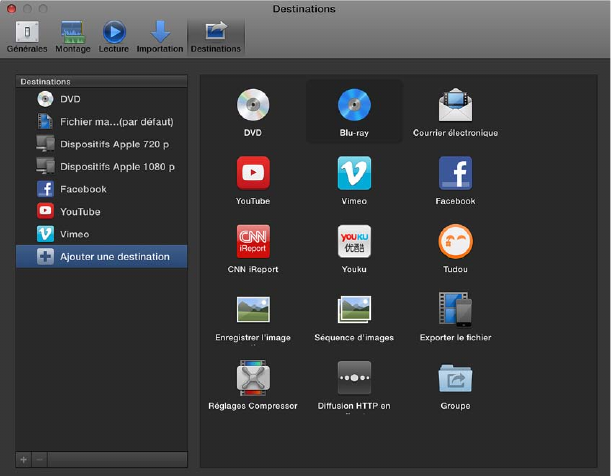This screenshot has width=611, height=476.
Task: Switch to the Montage preferences pane
Action: pyautogui.click(x=73, y=37)
